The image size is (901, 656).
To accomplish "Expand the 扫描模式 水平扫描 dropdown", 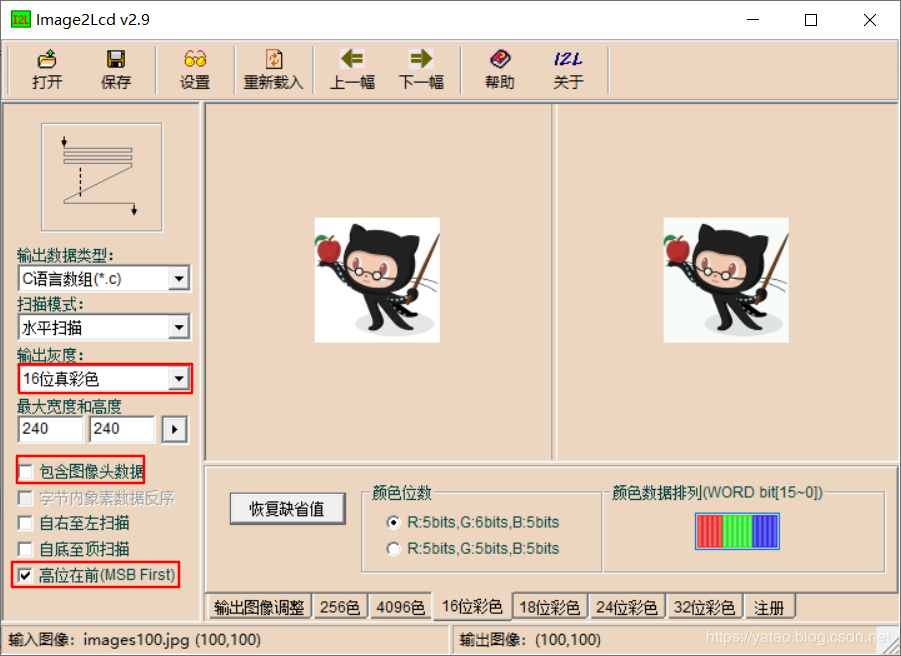I will point(179,327).
